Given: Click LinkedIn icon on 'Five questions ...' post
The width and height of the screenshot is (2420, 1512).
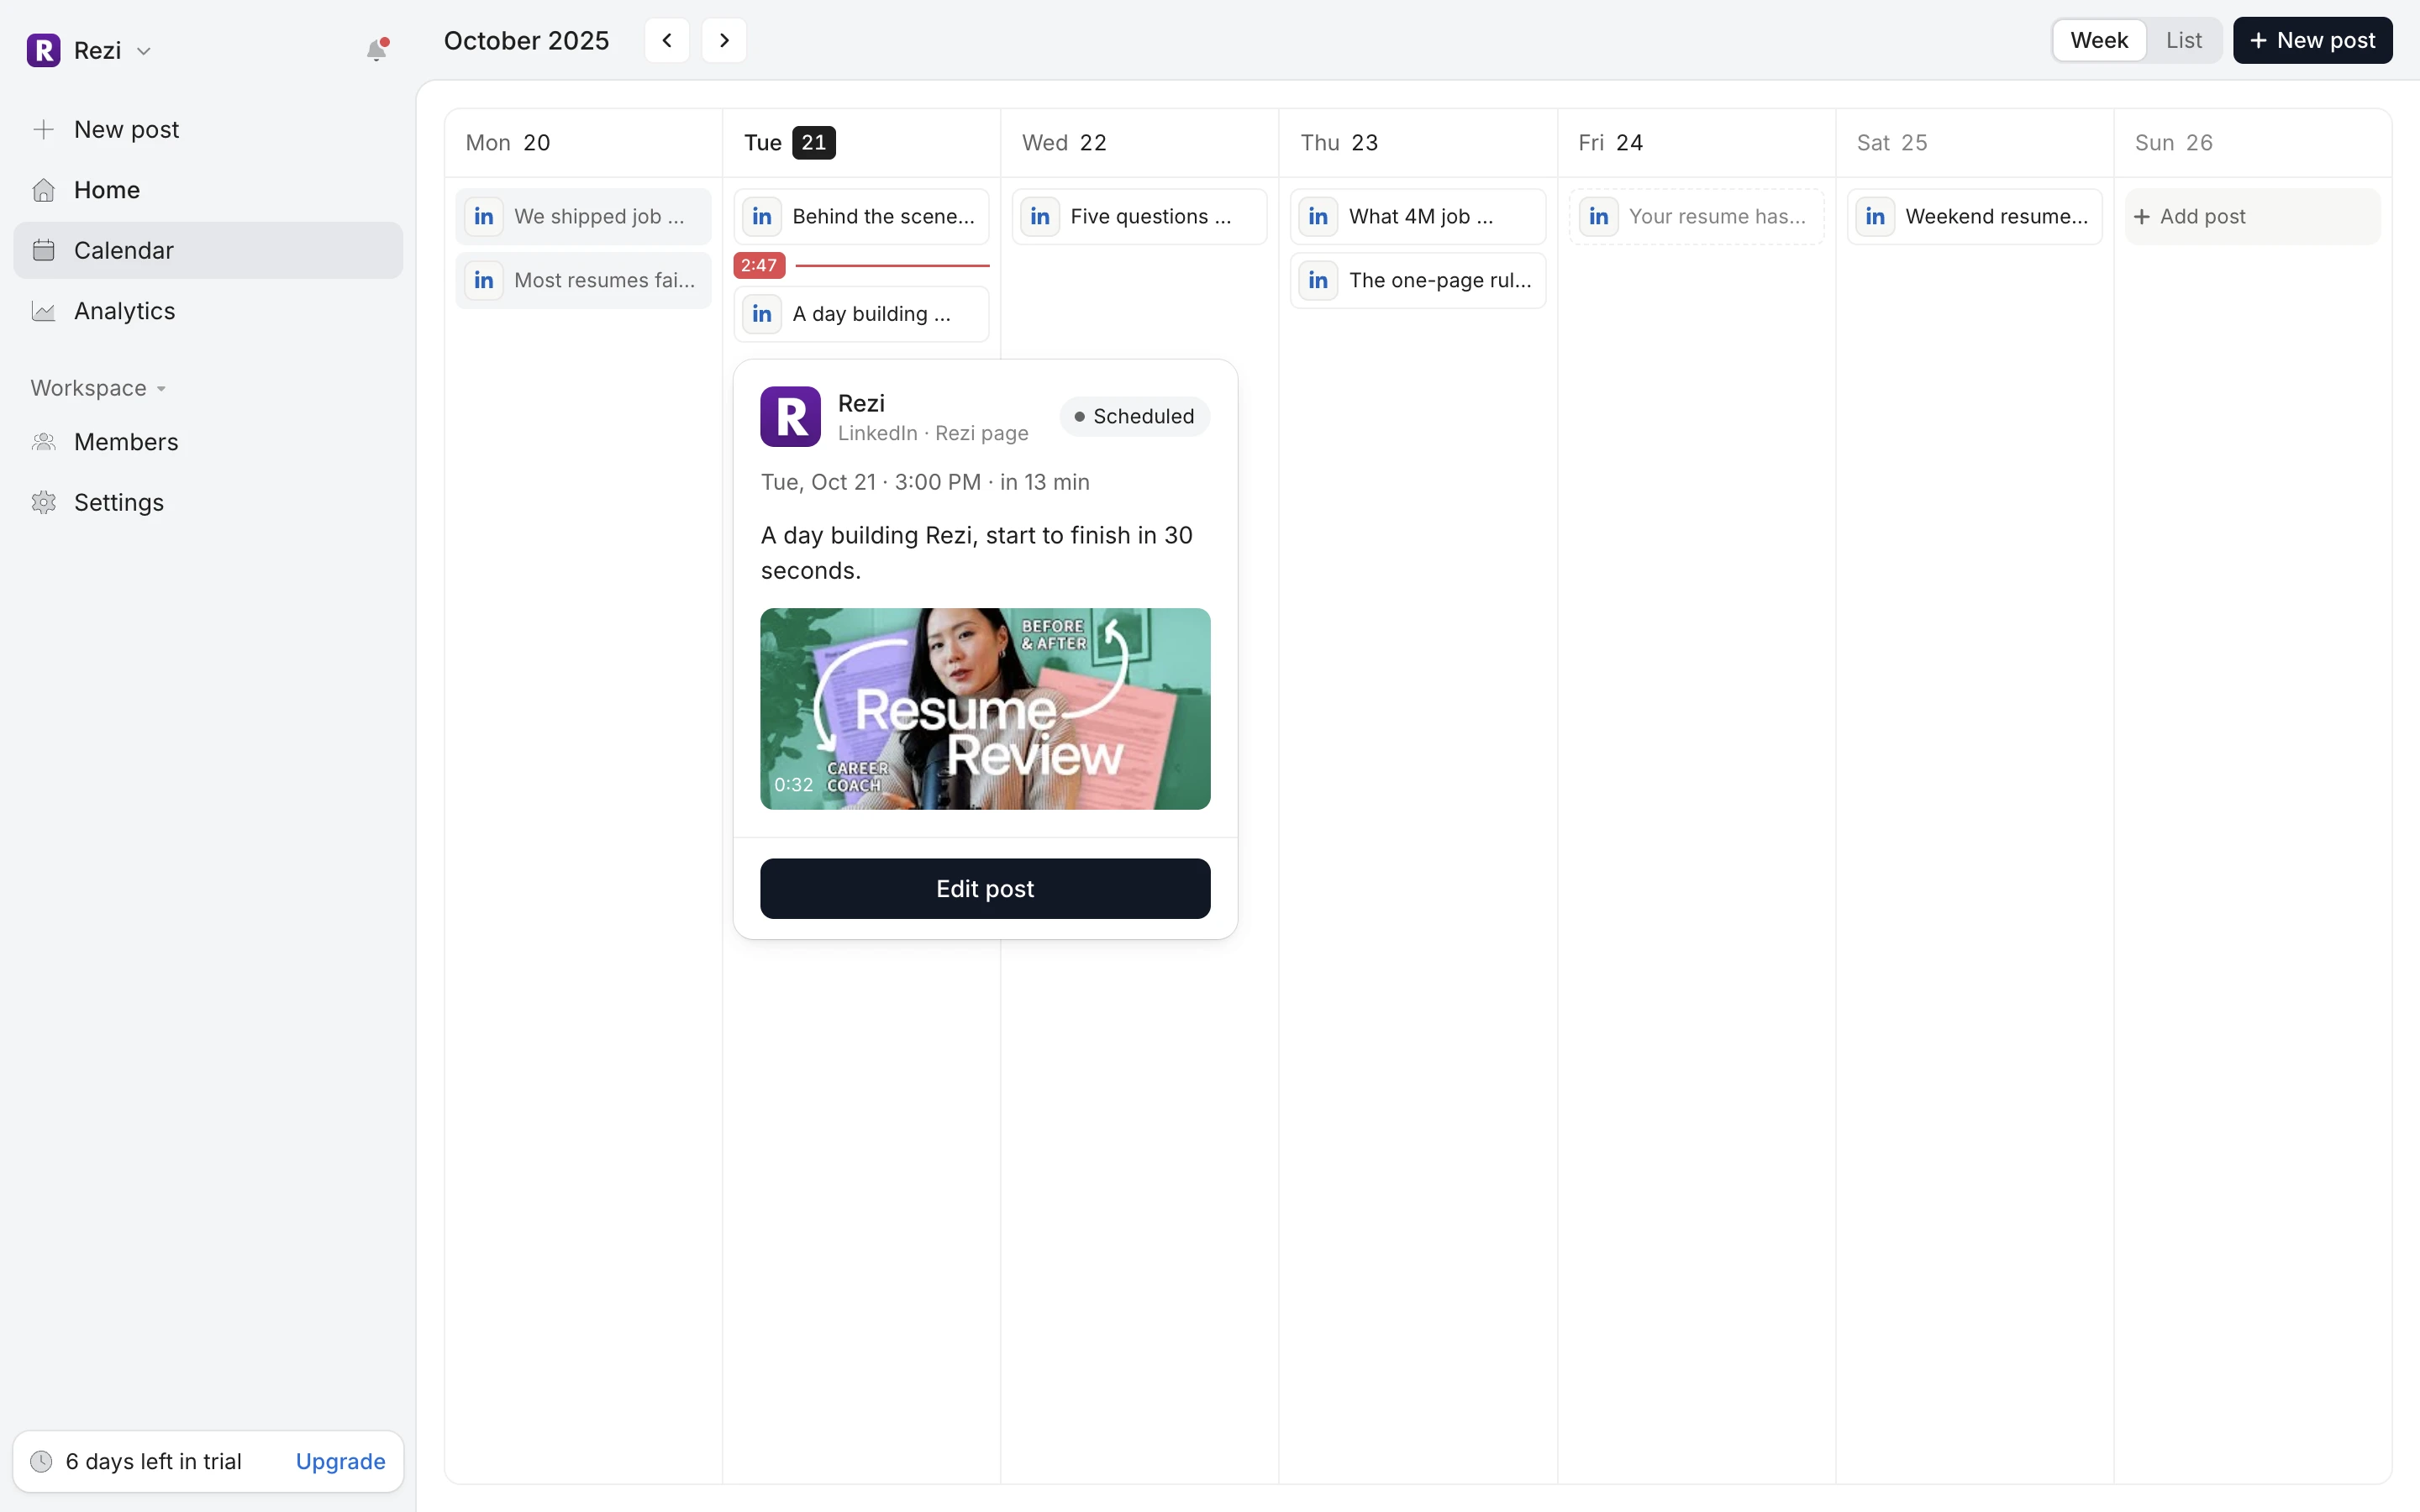Looking at the screenshot, I should (1040, 216).
